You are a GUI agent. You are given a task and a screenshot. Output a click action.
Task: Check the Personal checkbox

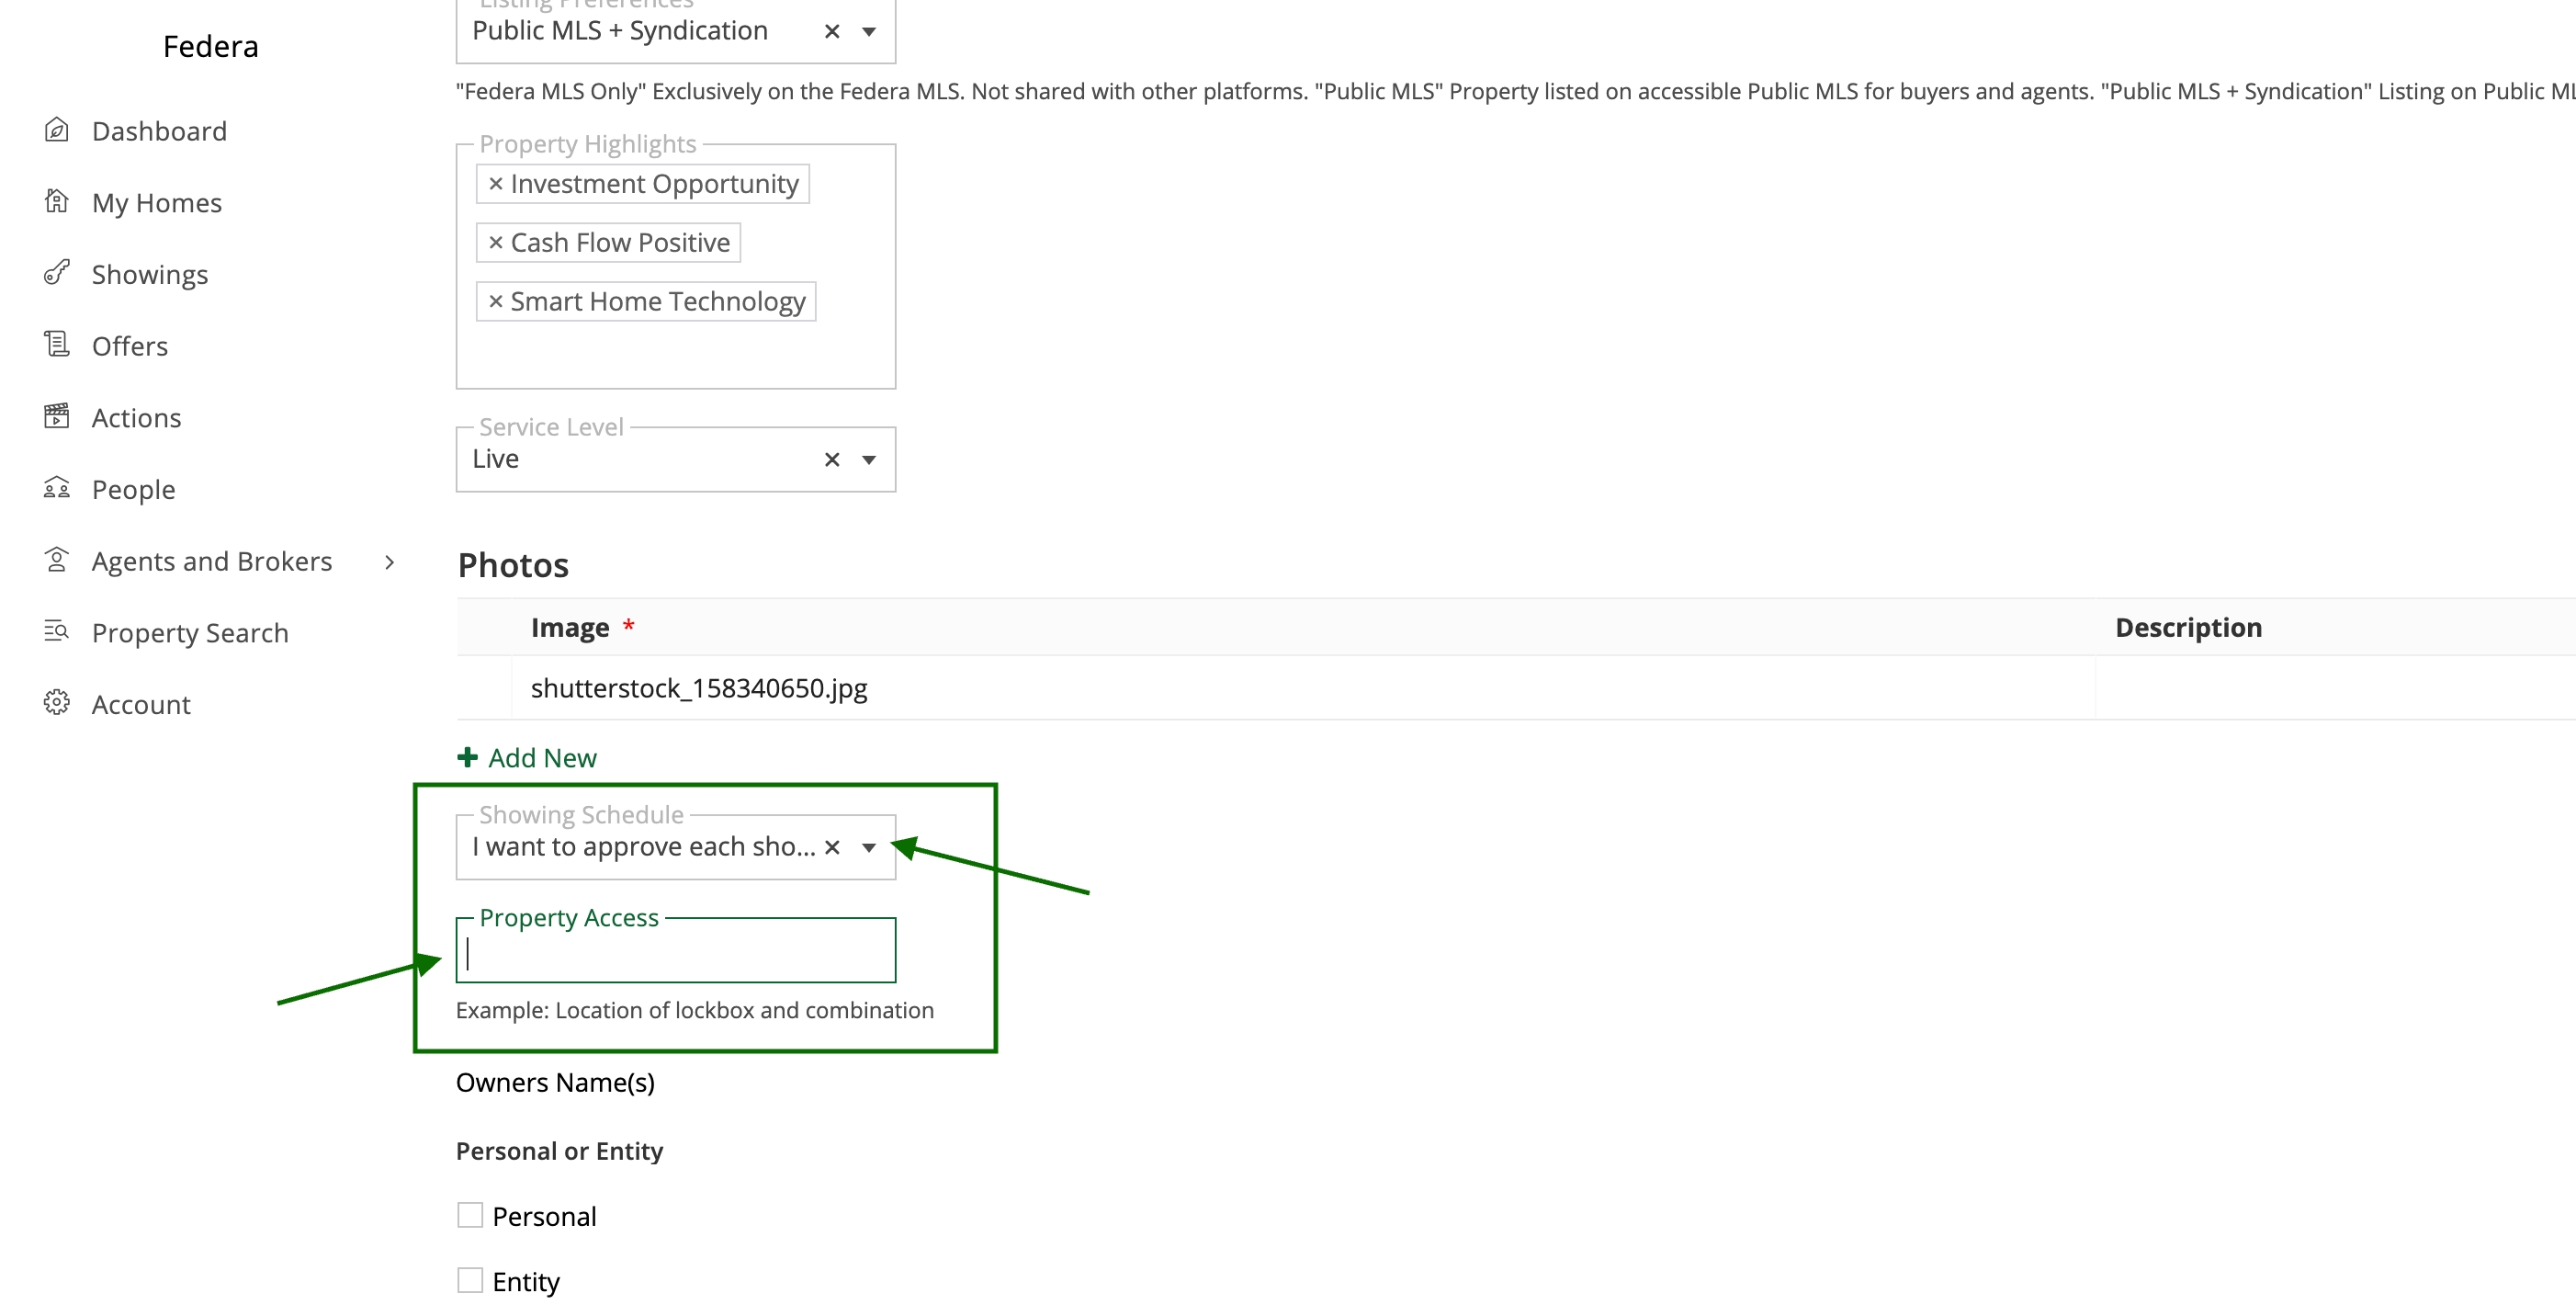[470, 1216]
